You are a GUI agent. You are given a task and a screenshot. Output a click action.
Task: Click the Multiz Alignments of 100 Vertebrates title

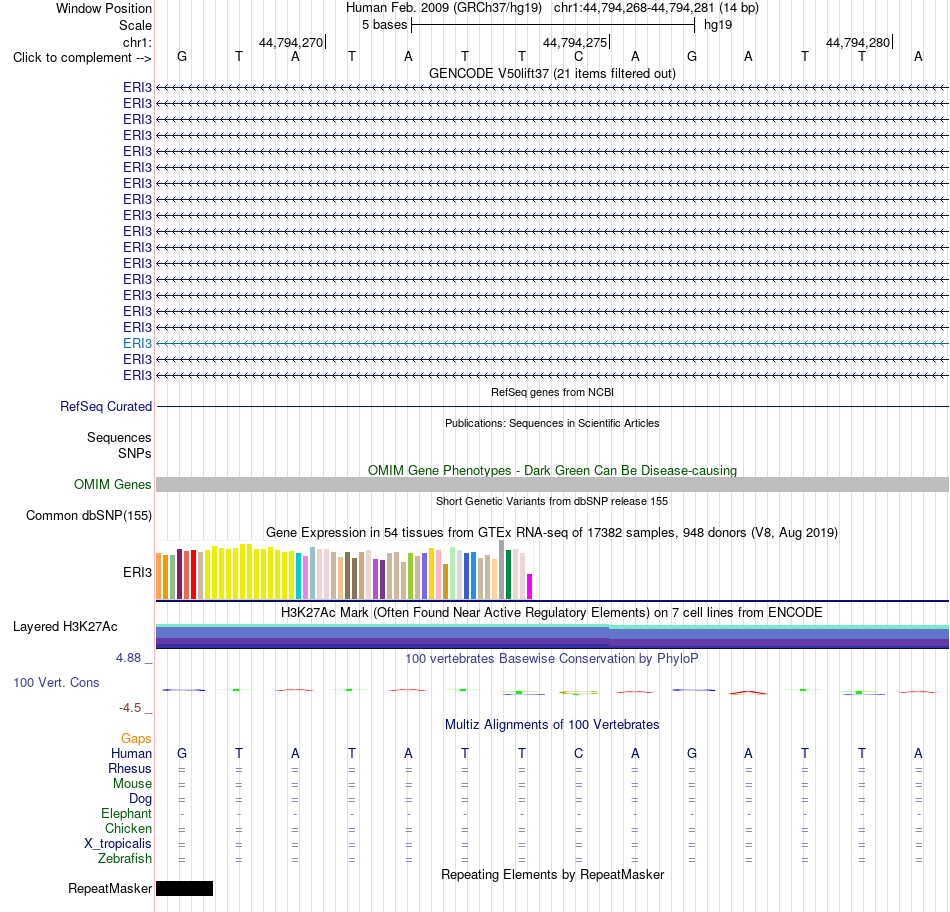[552, 725]
